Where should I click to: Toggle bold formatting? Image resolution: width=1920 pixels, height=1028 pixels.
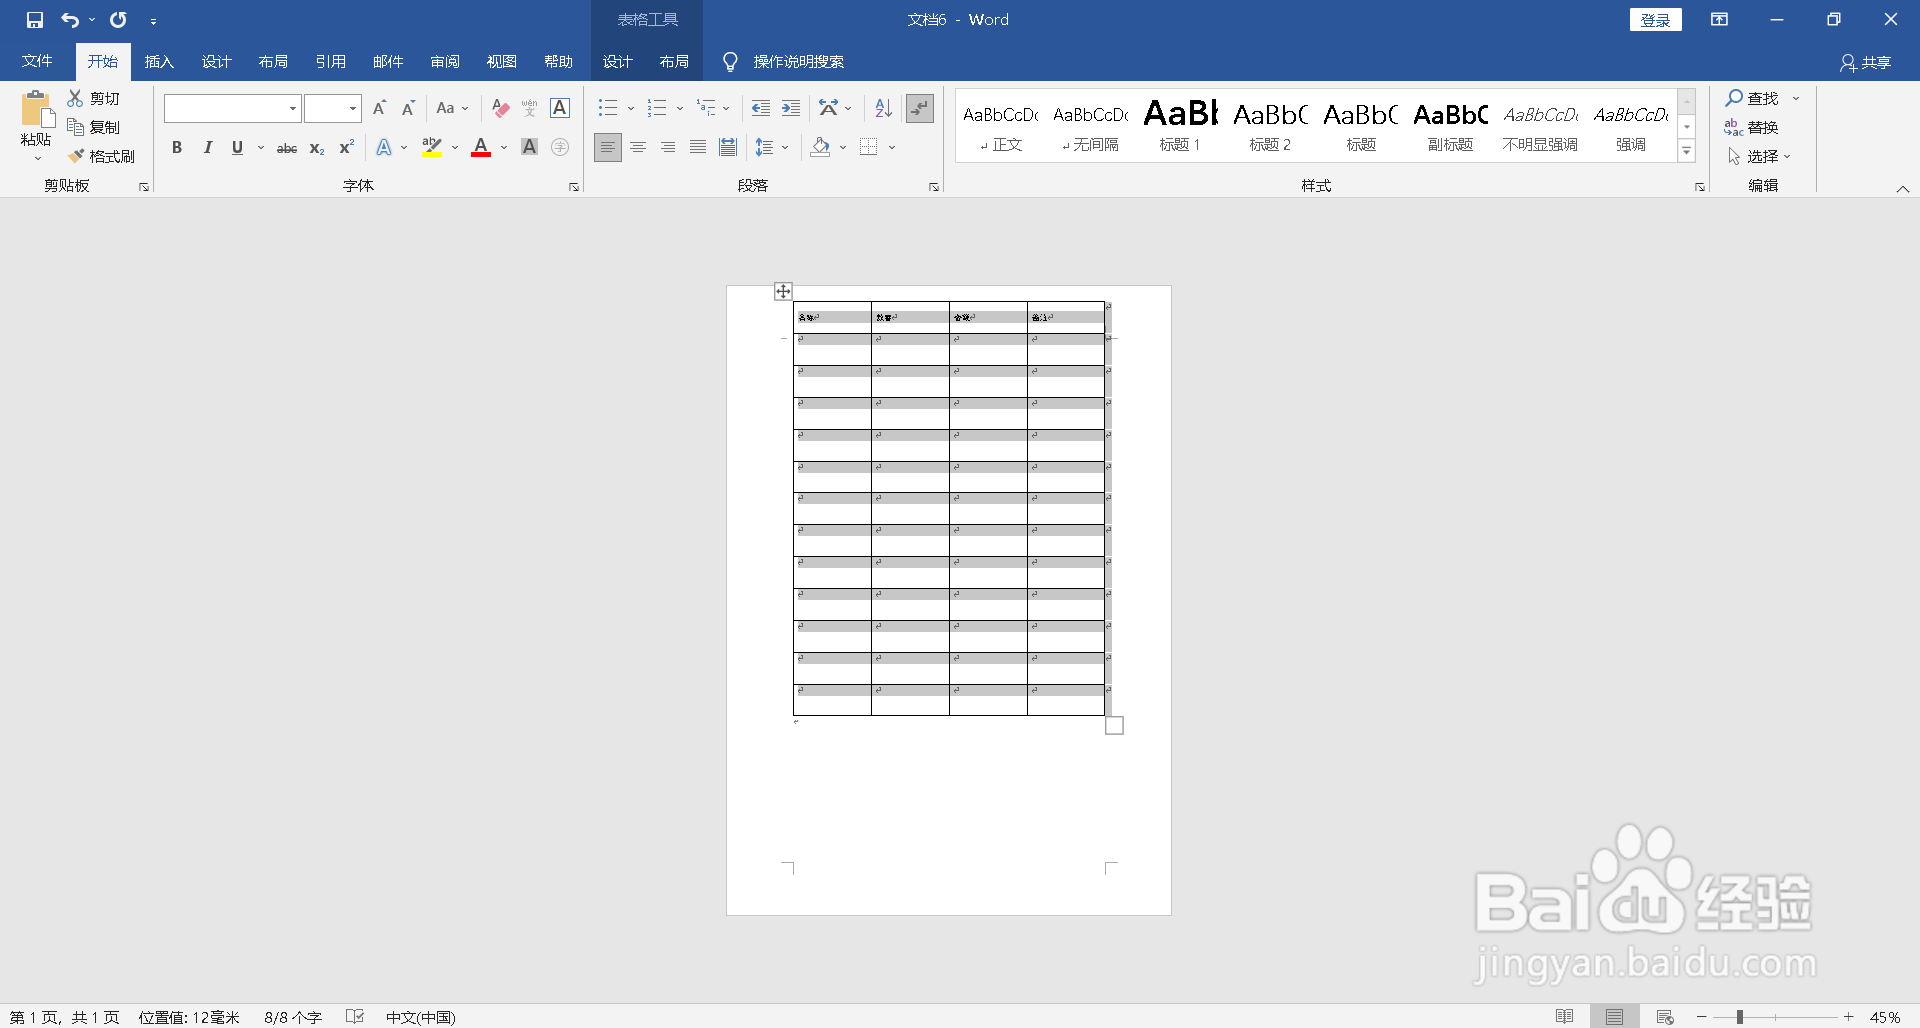tap(177, 148)
